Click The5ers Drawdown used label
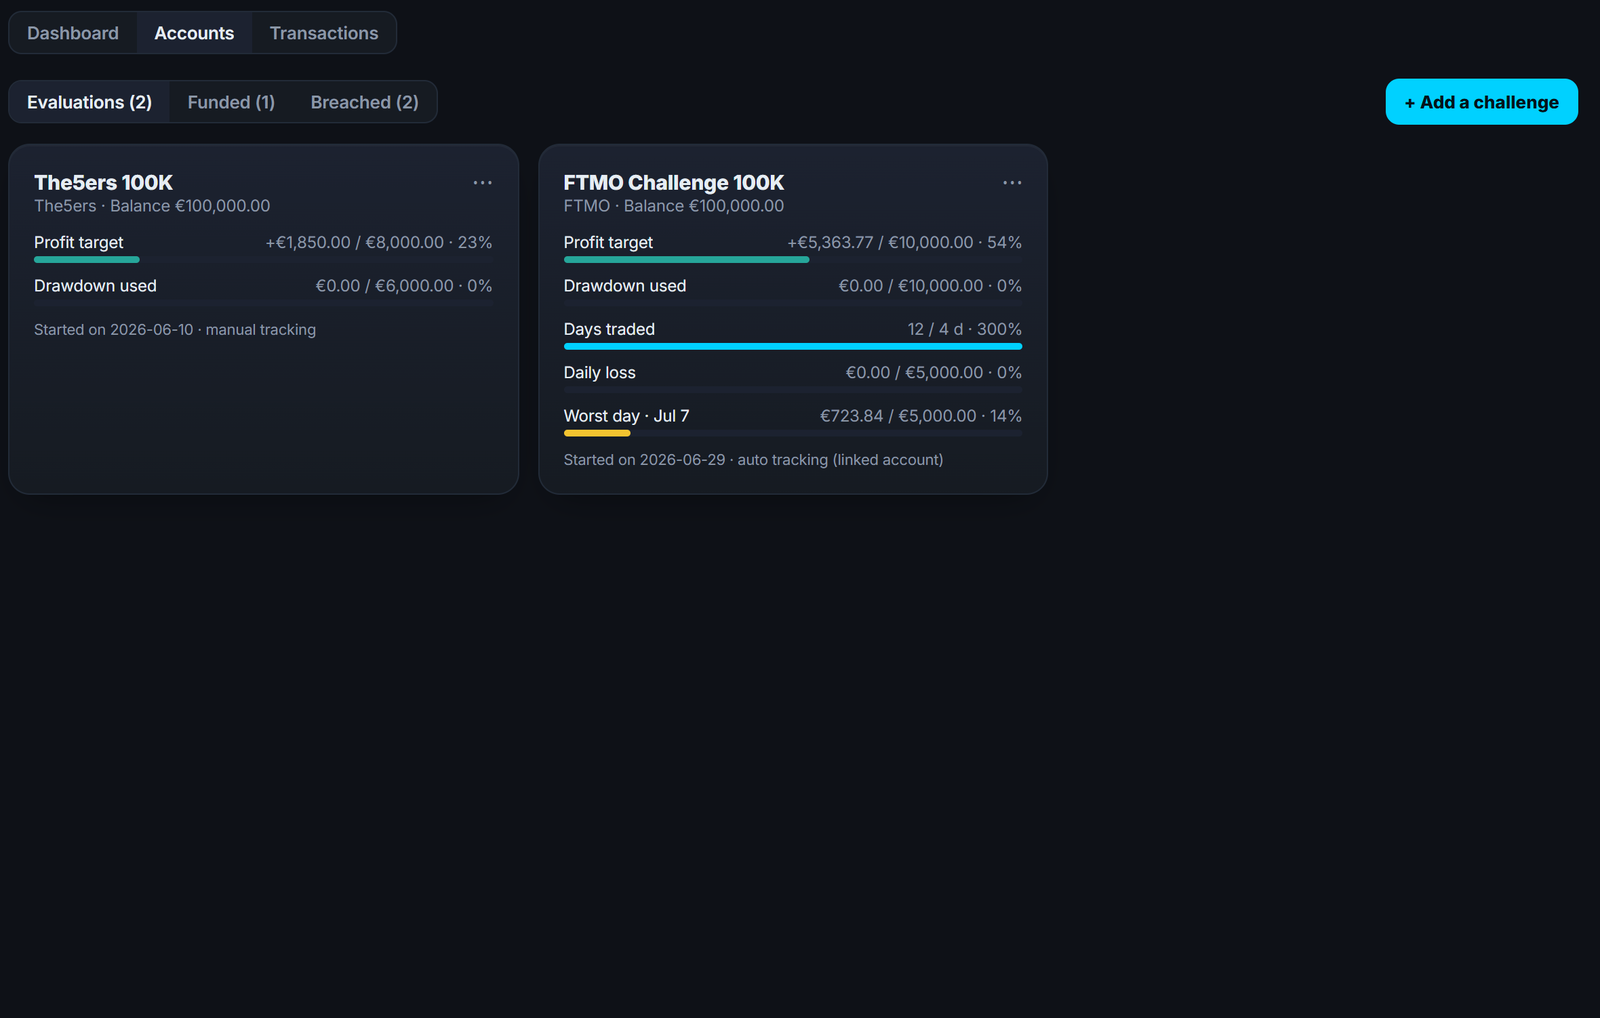This screenshot has height=1018, width=1600. pyautogui.click(x=95, y=286)
